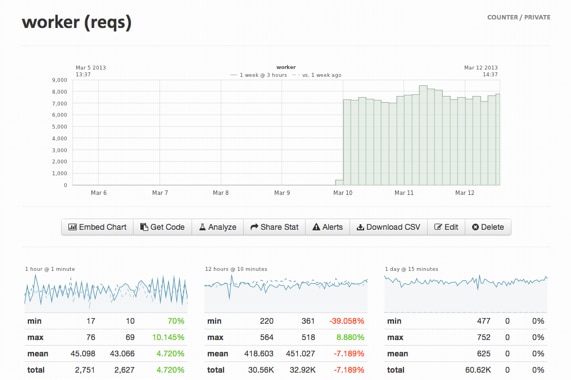Screen dimensions: 571x380
Task: Open the Alerts button
Action: point(328,227)
